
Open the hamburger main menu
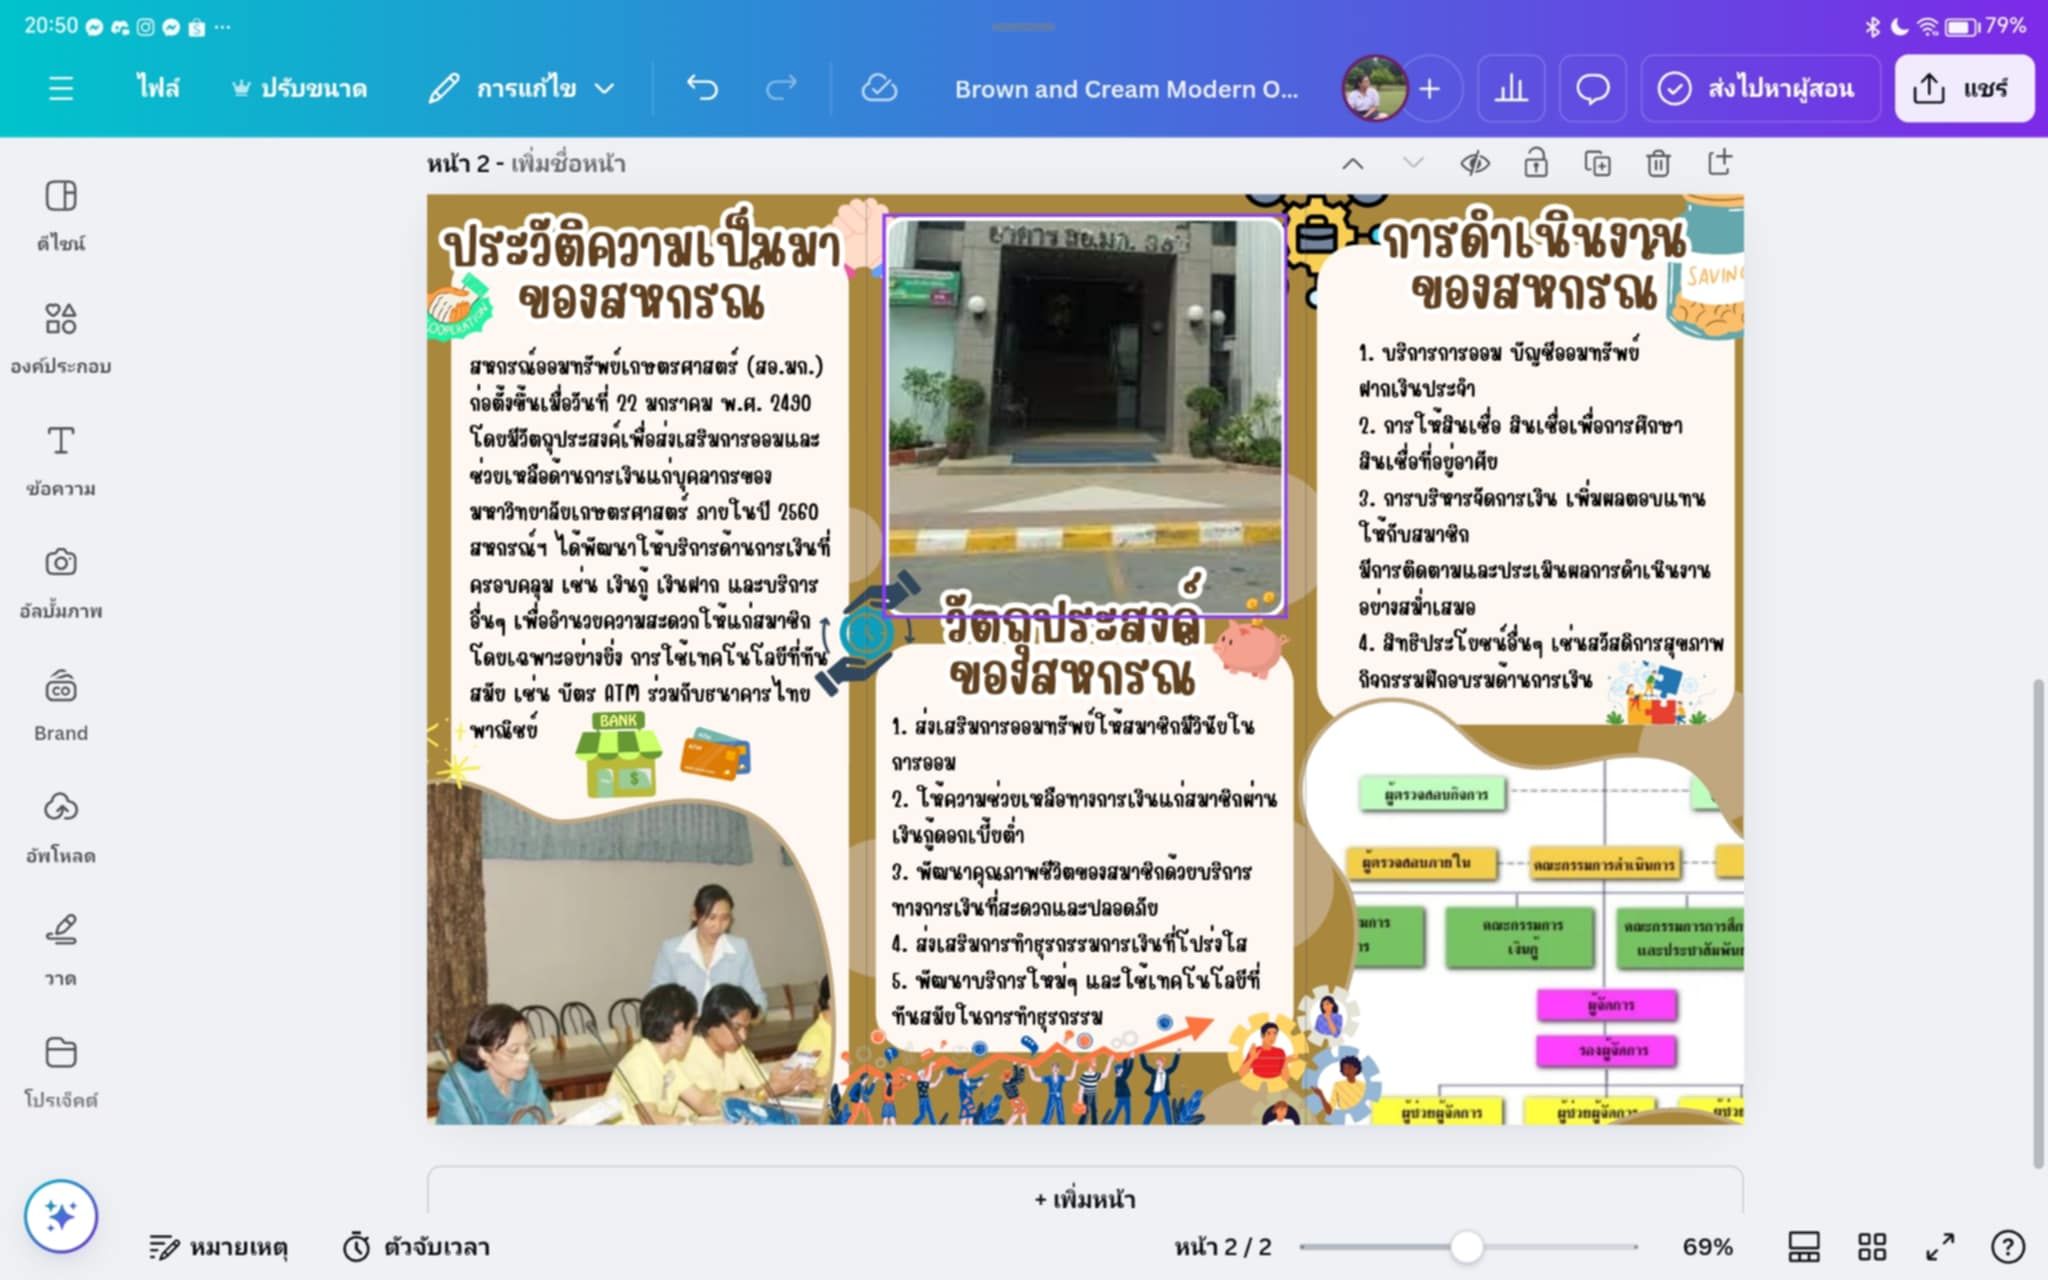61,89
